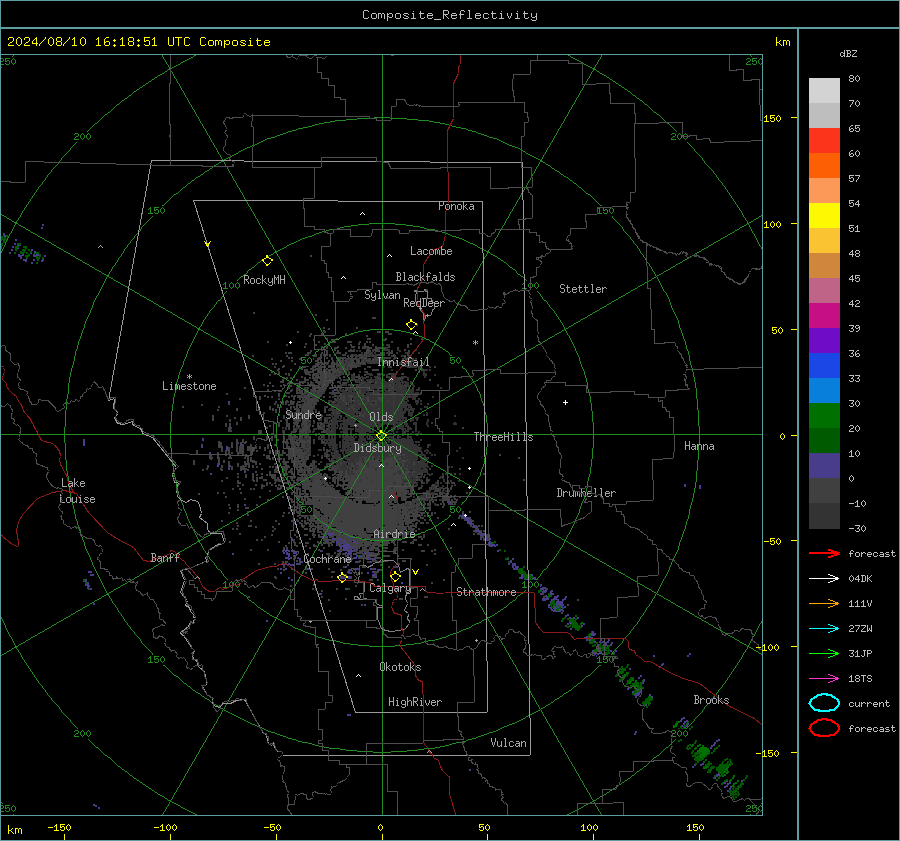Click the orange 111V arrow icon

(824, 603)
